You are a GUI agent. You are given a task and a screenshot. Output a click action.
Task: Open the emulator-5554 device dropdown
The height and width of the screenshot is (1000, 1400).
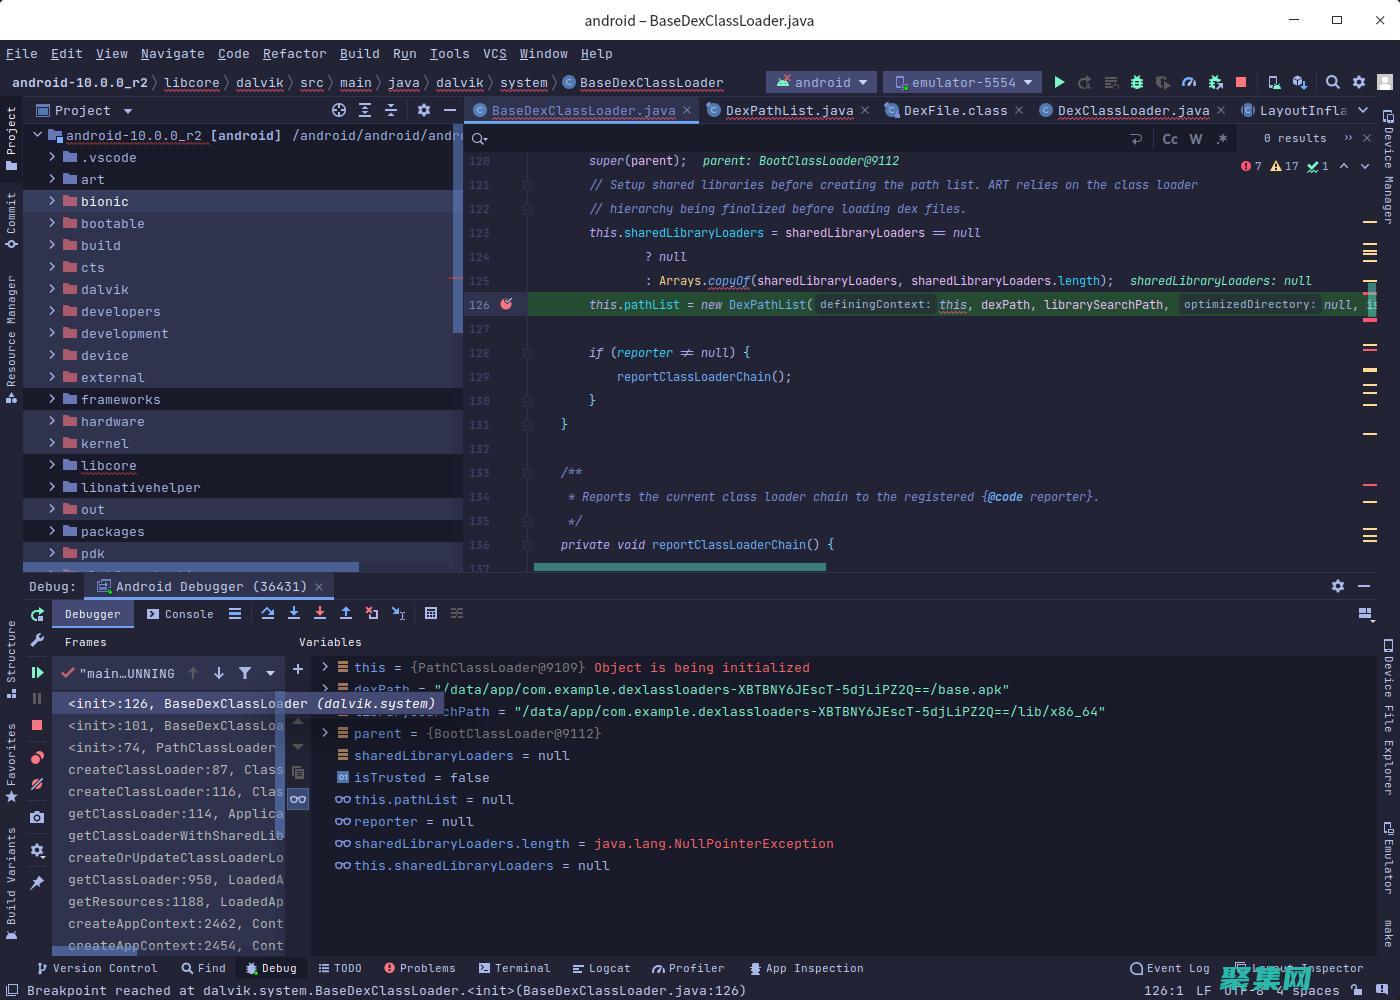(x=964, y=82)
